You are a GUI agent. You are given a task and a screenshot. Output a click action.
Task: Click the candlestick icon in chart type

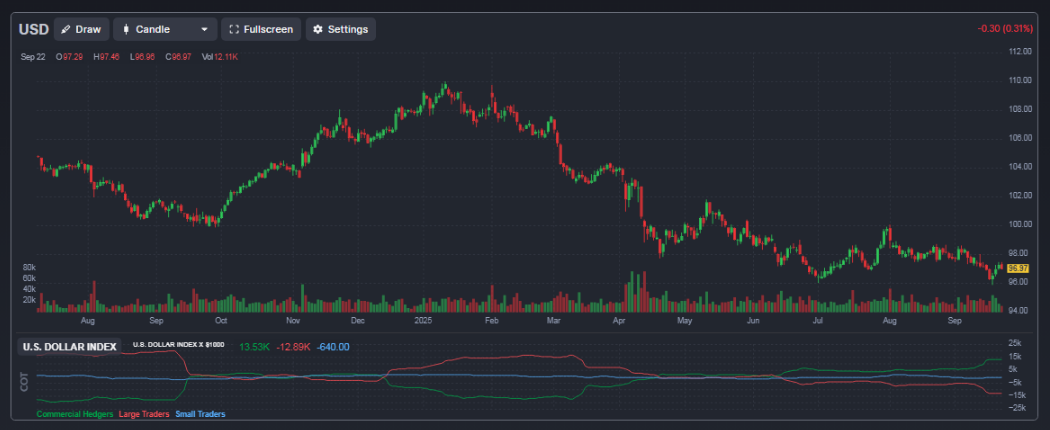[x=125, y=29]
